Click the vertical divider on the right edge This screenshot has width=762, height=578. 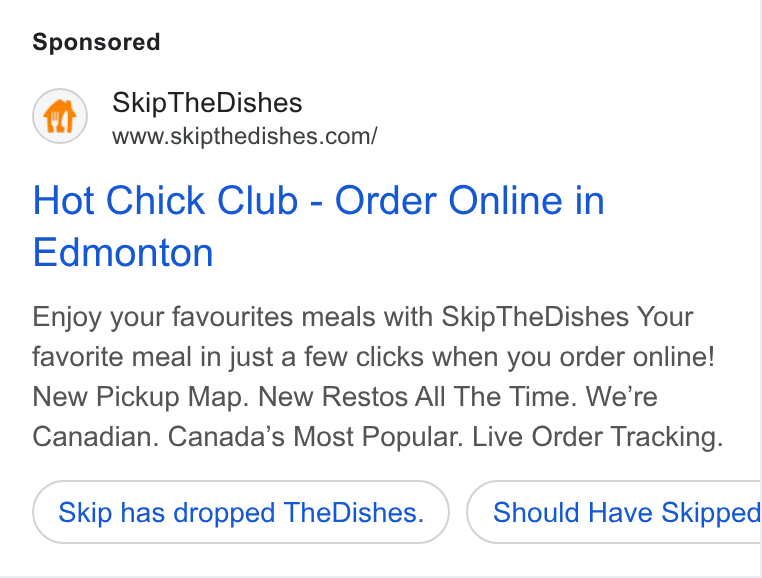pos(760,289)
